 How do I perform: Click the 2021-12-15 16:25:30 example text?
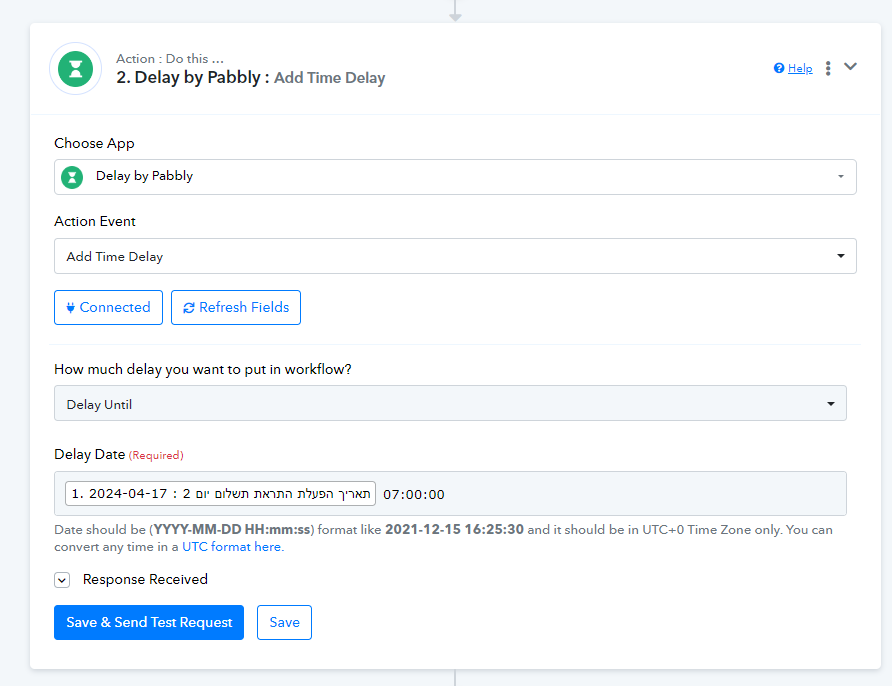pos(454,530)
